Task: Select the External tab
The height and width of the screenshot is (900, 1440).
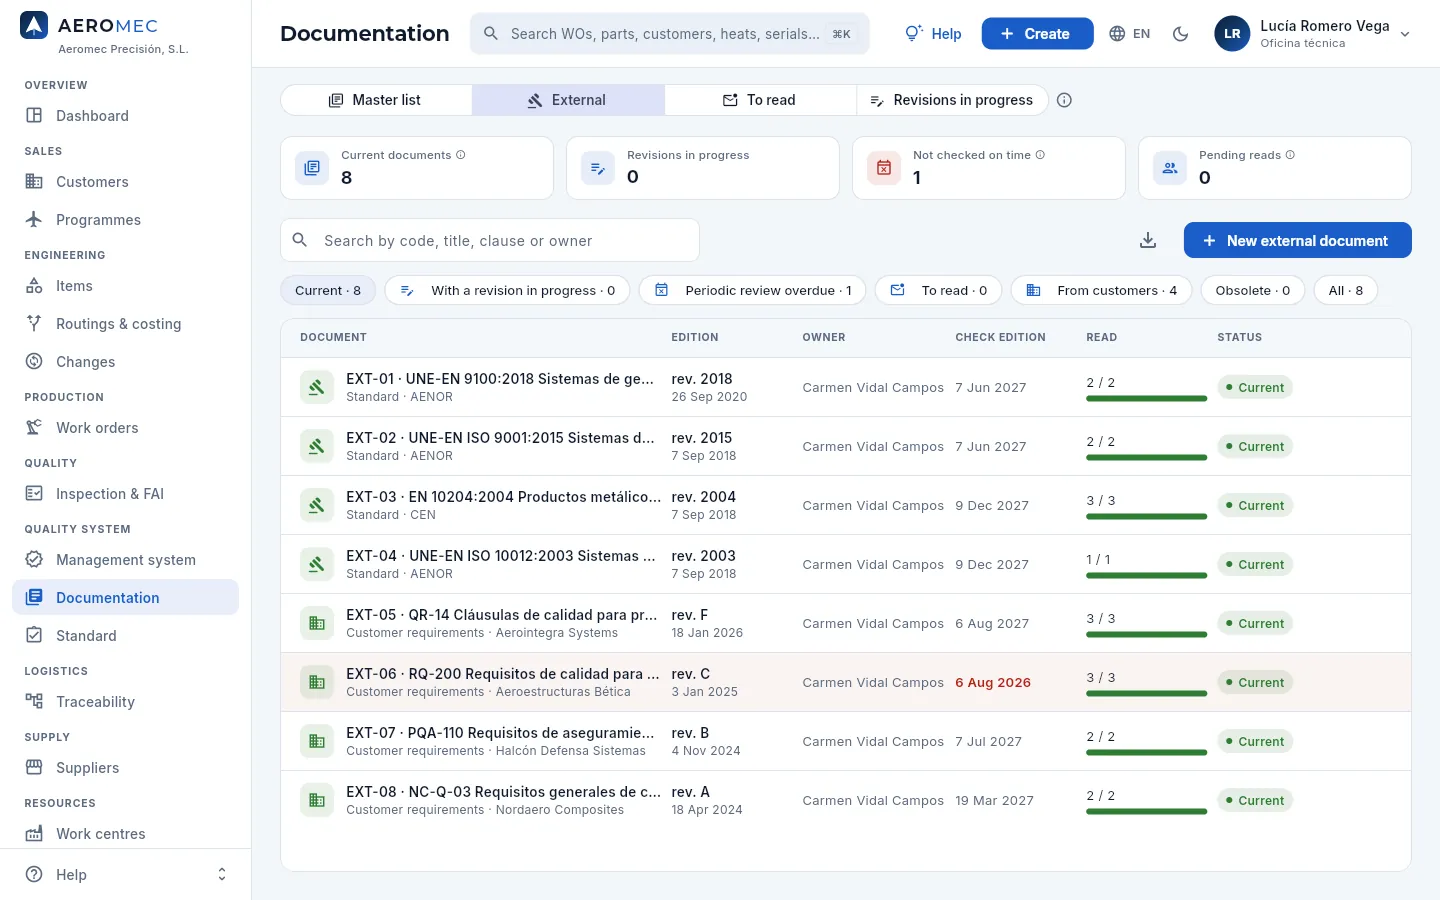Action: point(568,100)
